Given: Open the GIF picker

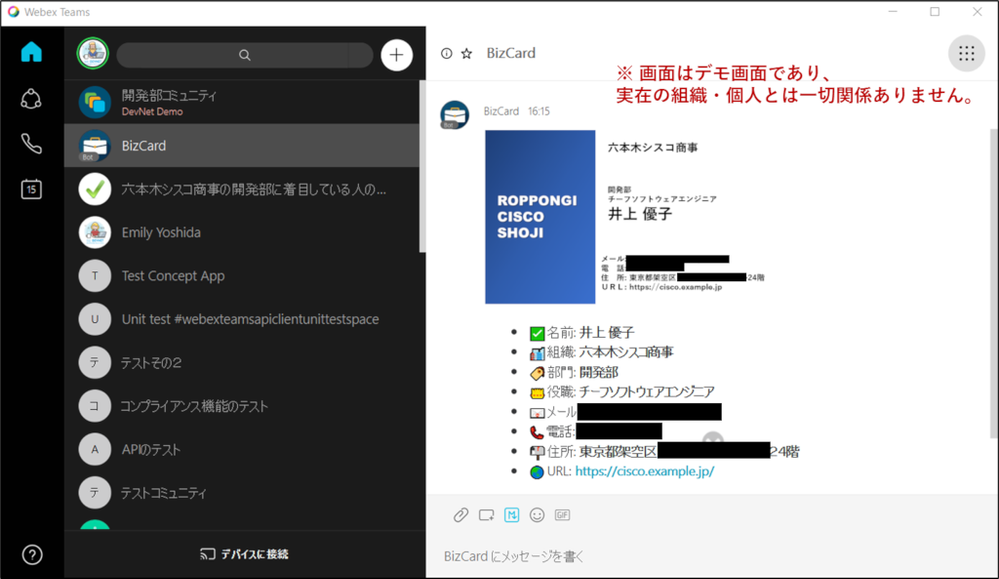Looking at the screenshot, I should tap(562, 515).
